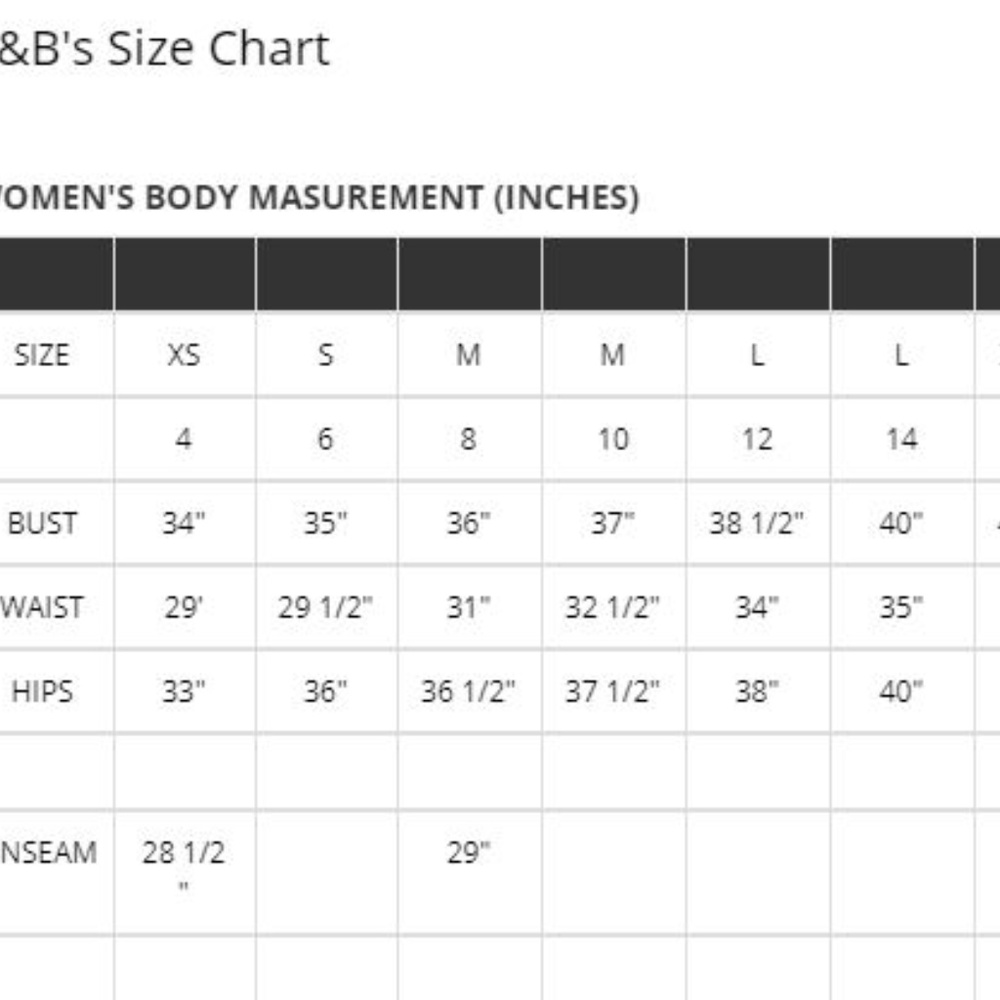This screenshot has width=1000, height=1000.
Task: Click the 37" bust measurement
Action: [612, 523]
